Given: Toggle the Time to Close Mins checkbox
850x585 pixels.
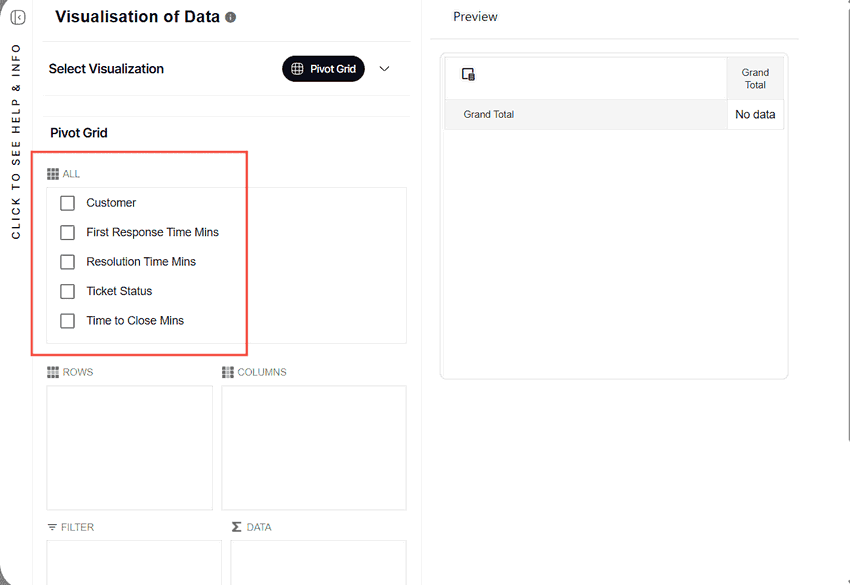Looking at the screenshot, I should (67, 321).
